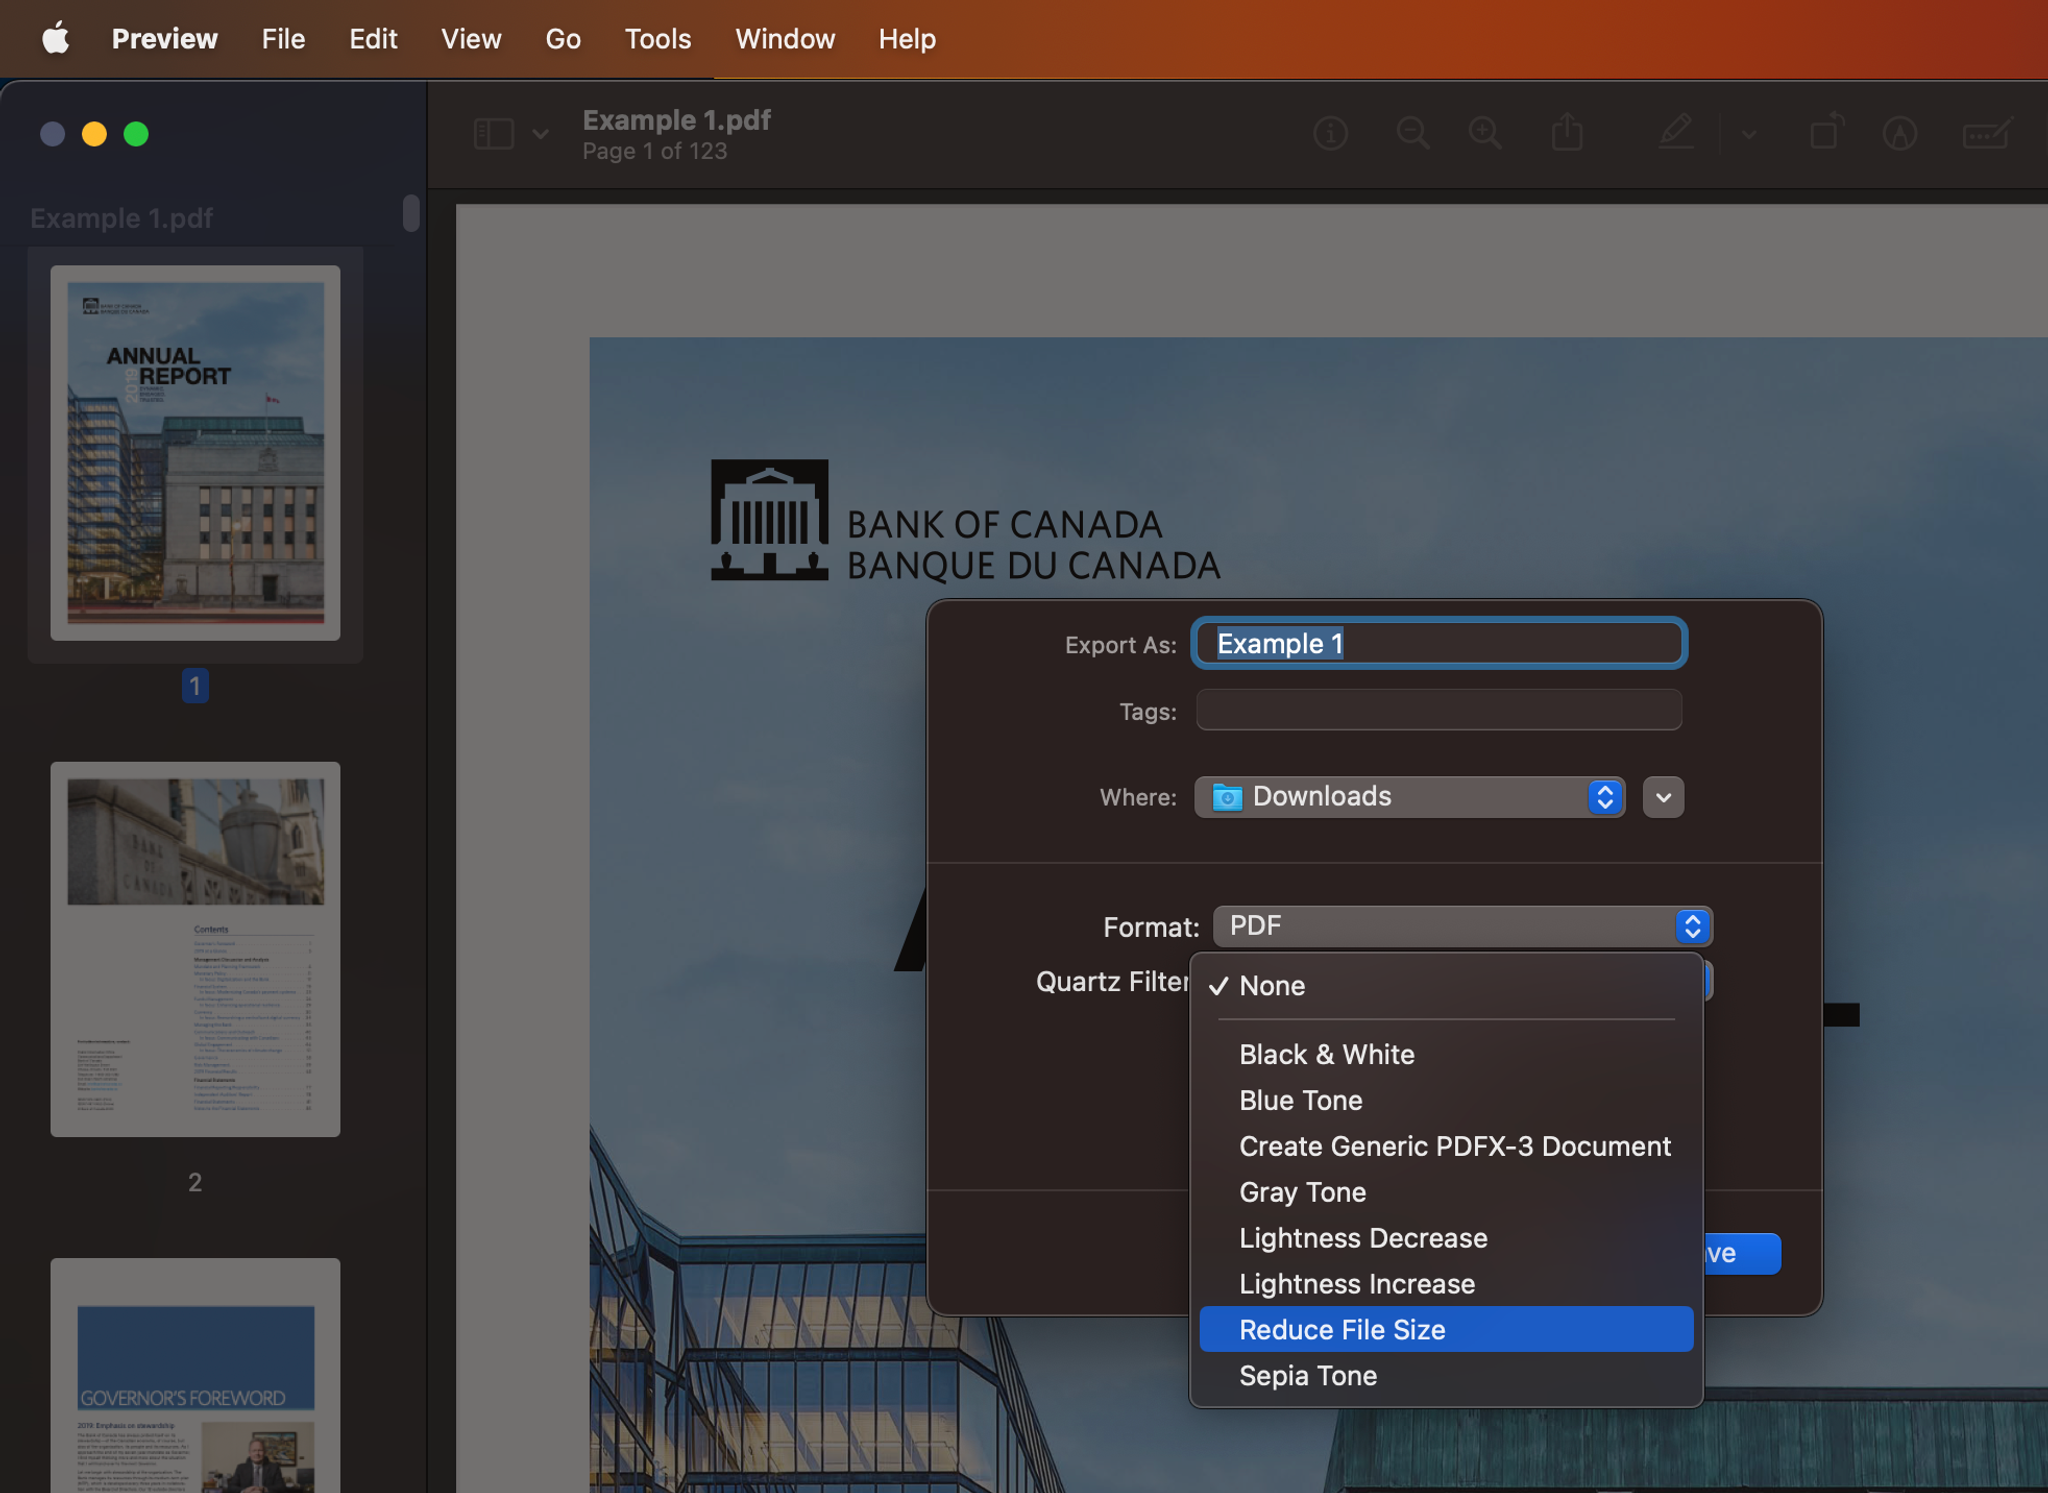
Task: Open the Apple menu
Action: (x=55, y=39)
